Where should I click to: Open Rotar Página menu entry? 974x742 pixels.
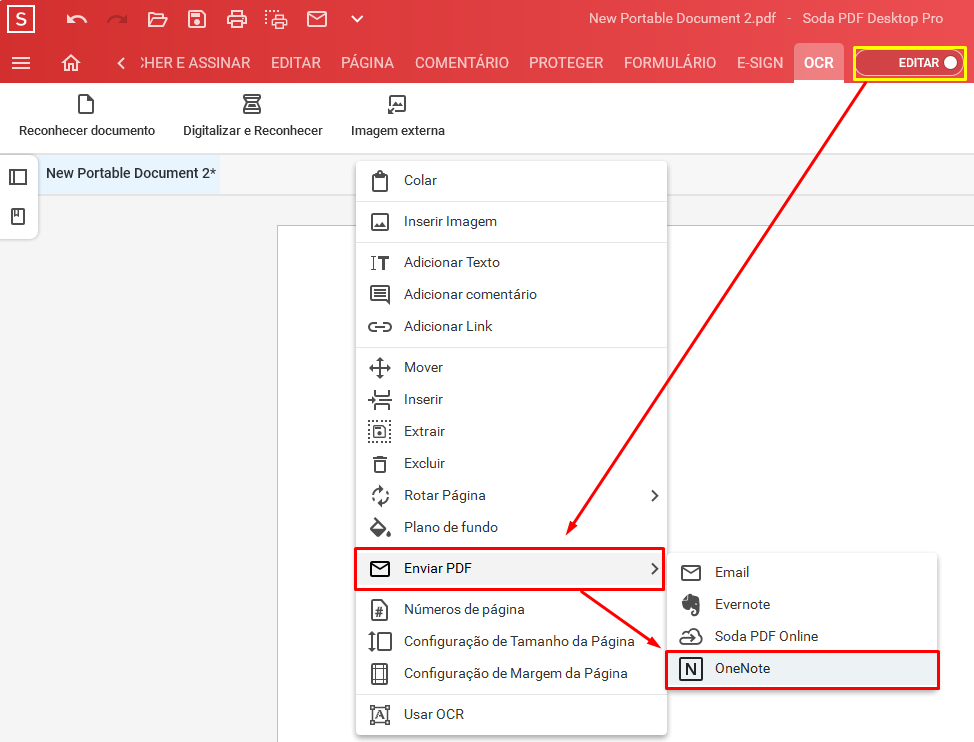511,495
